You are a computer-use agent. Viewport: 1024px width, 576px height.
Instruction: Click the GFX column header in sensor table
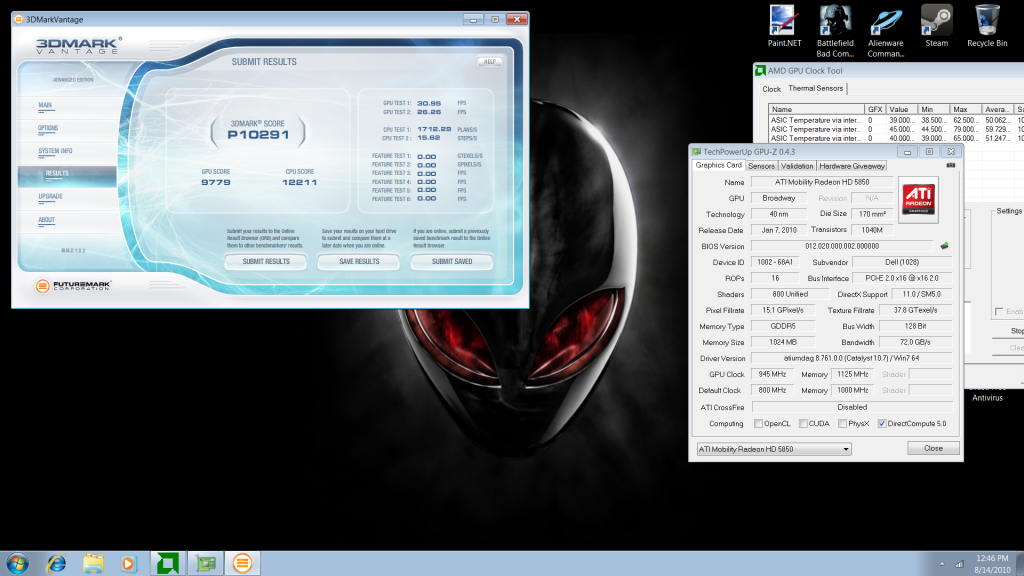875,109
